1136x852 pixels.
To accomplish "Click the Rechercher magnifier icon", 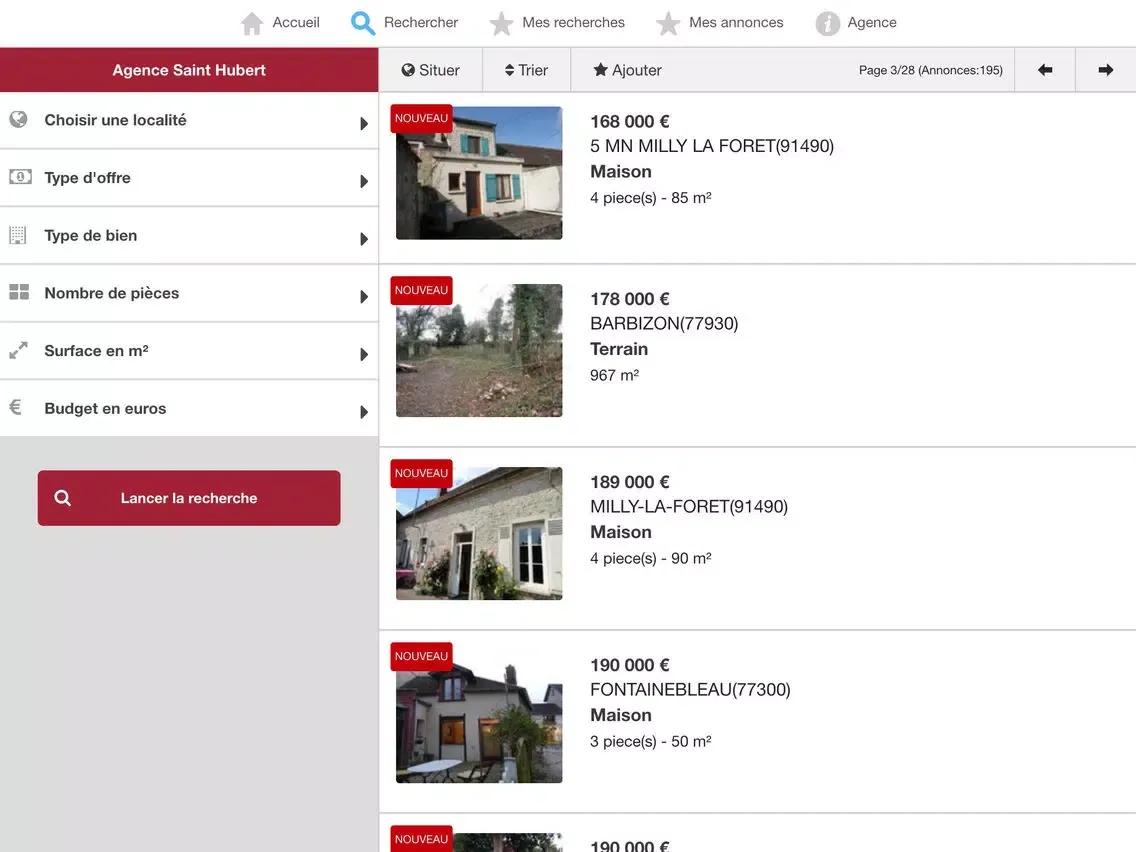I will (x=362, y=23).
